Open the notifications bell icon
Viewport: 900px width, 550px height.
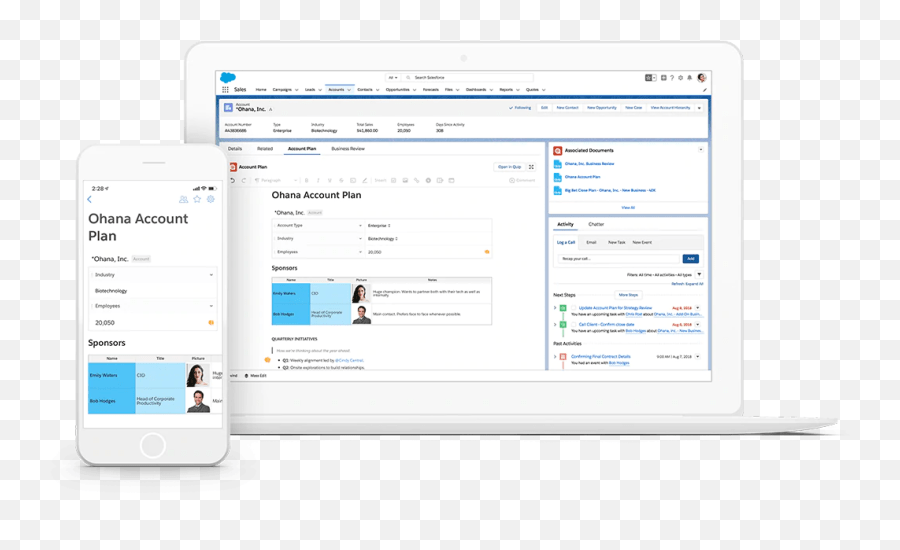click(x=689, y=78)
